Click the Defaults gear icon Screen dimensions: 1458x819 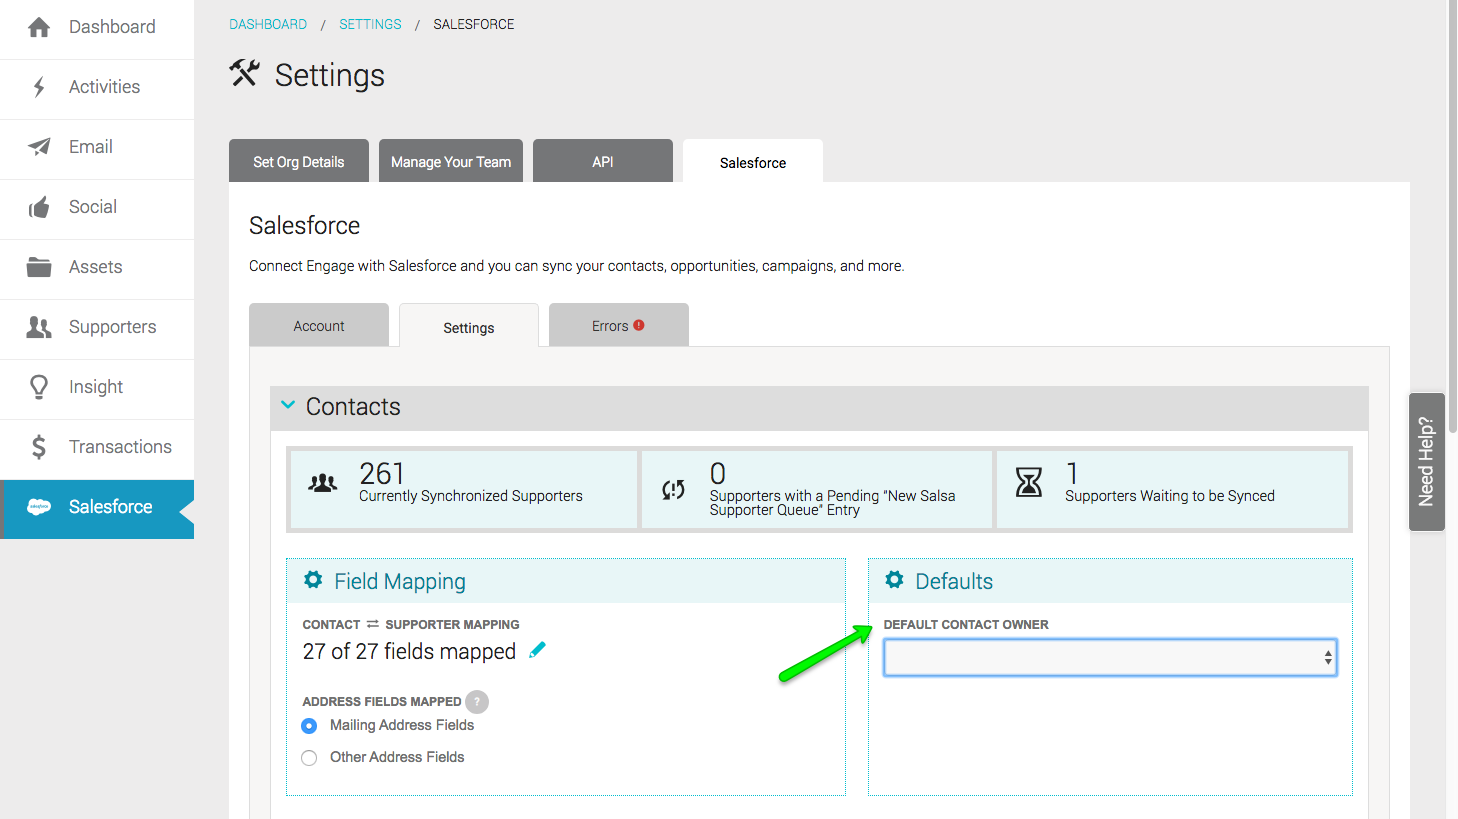pos(894,580)
